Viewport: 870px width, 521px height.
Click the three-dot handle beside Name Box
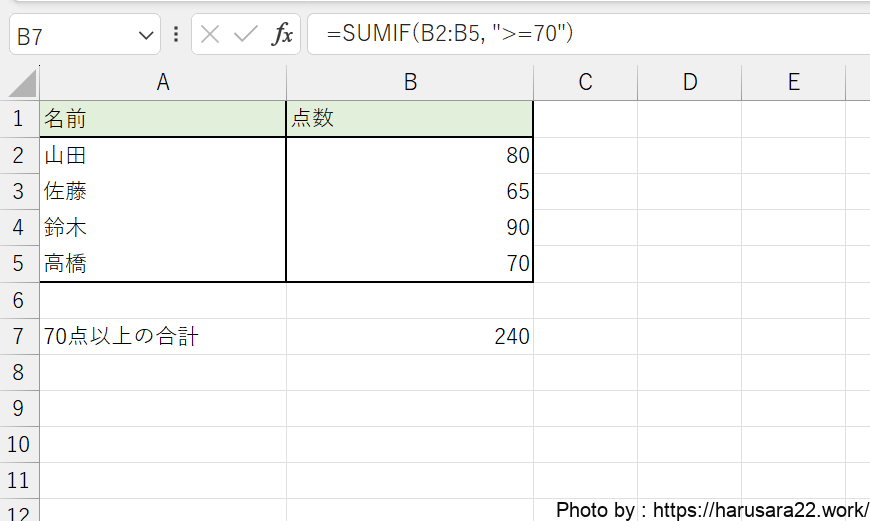pyautogui.click(x=176, y=35)
